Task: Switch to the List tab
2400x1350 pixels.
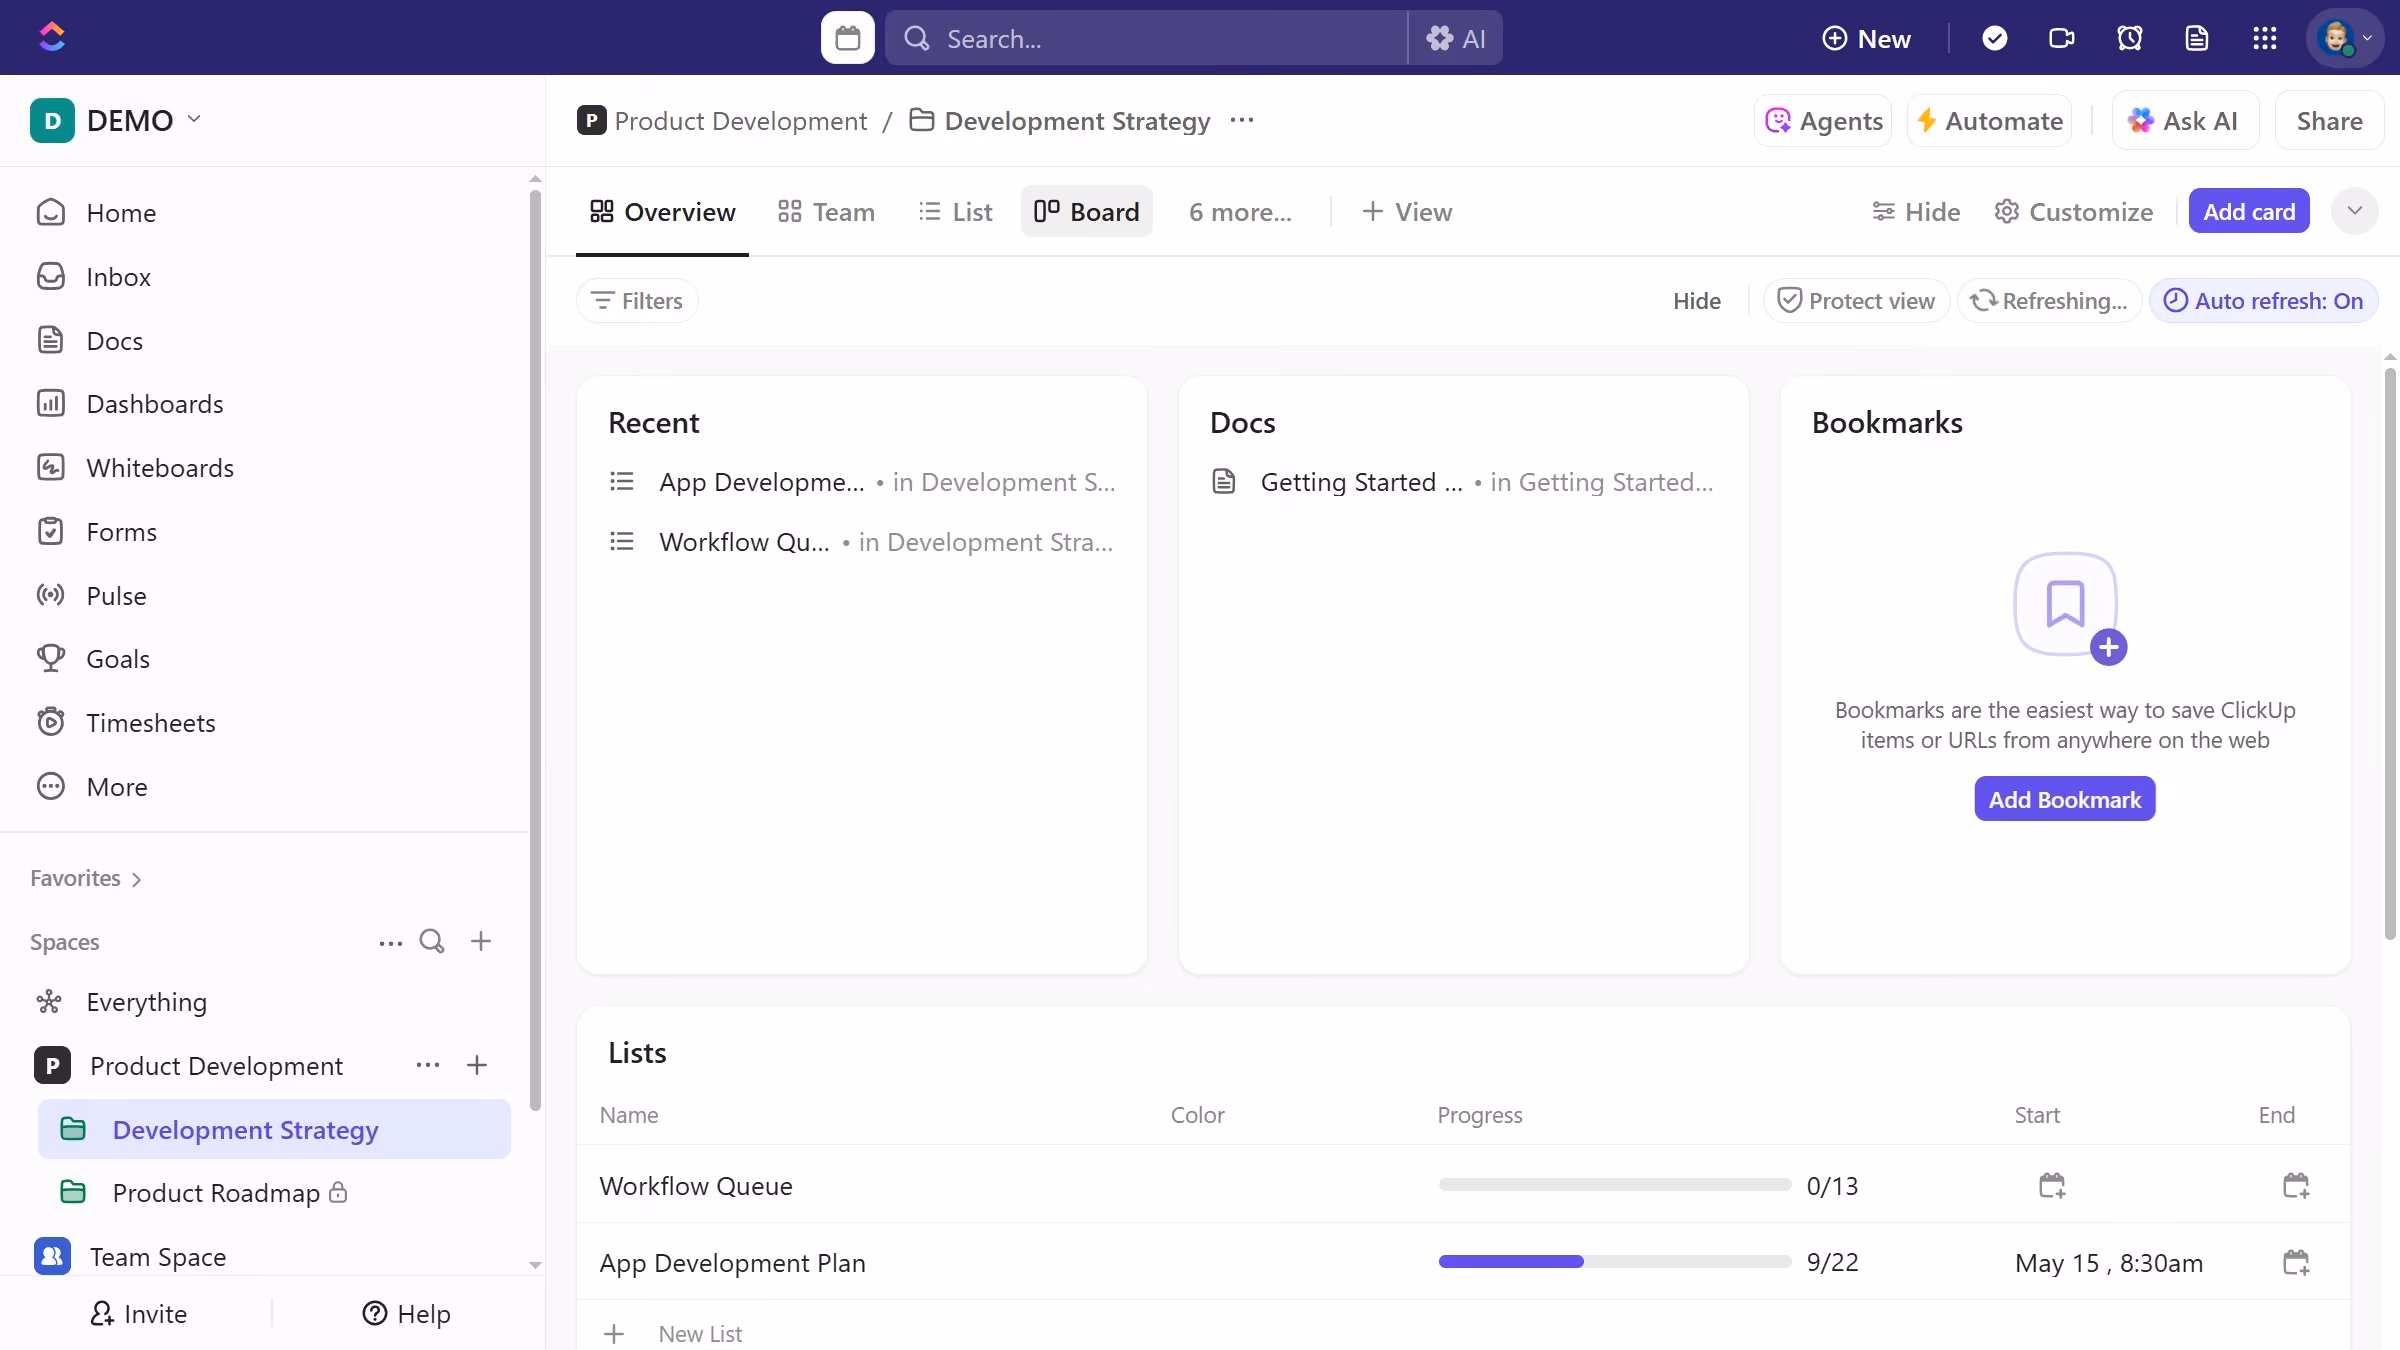Action: (955, 212)
